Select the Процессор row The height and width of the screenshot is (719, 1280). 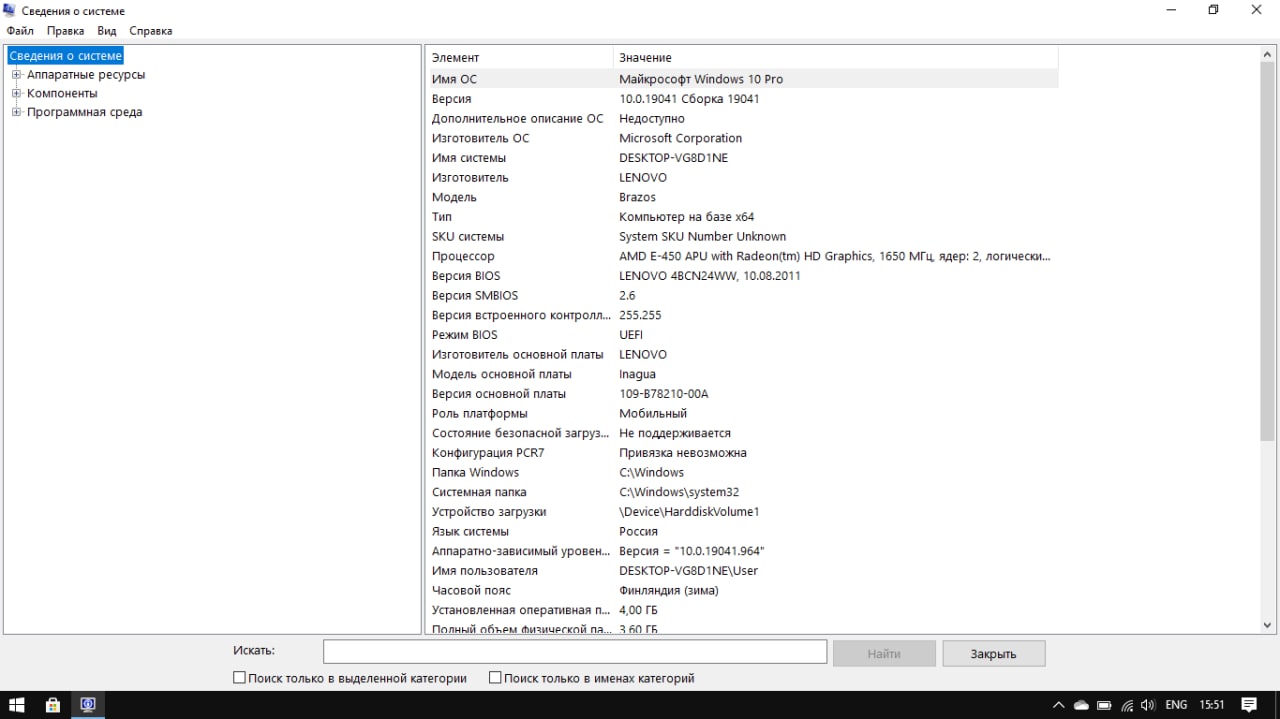click(742, 256)
